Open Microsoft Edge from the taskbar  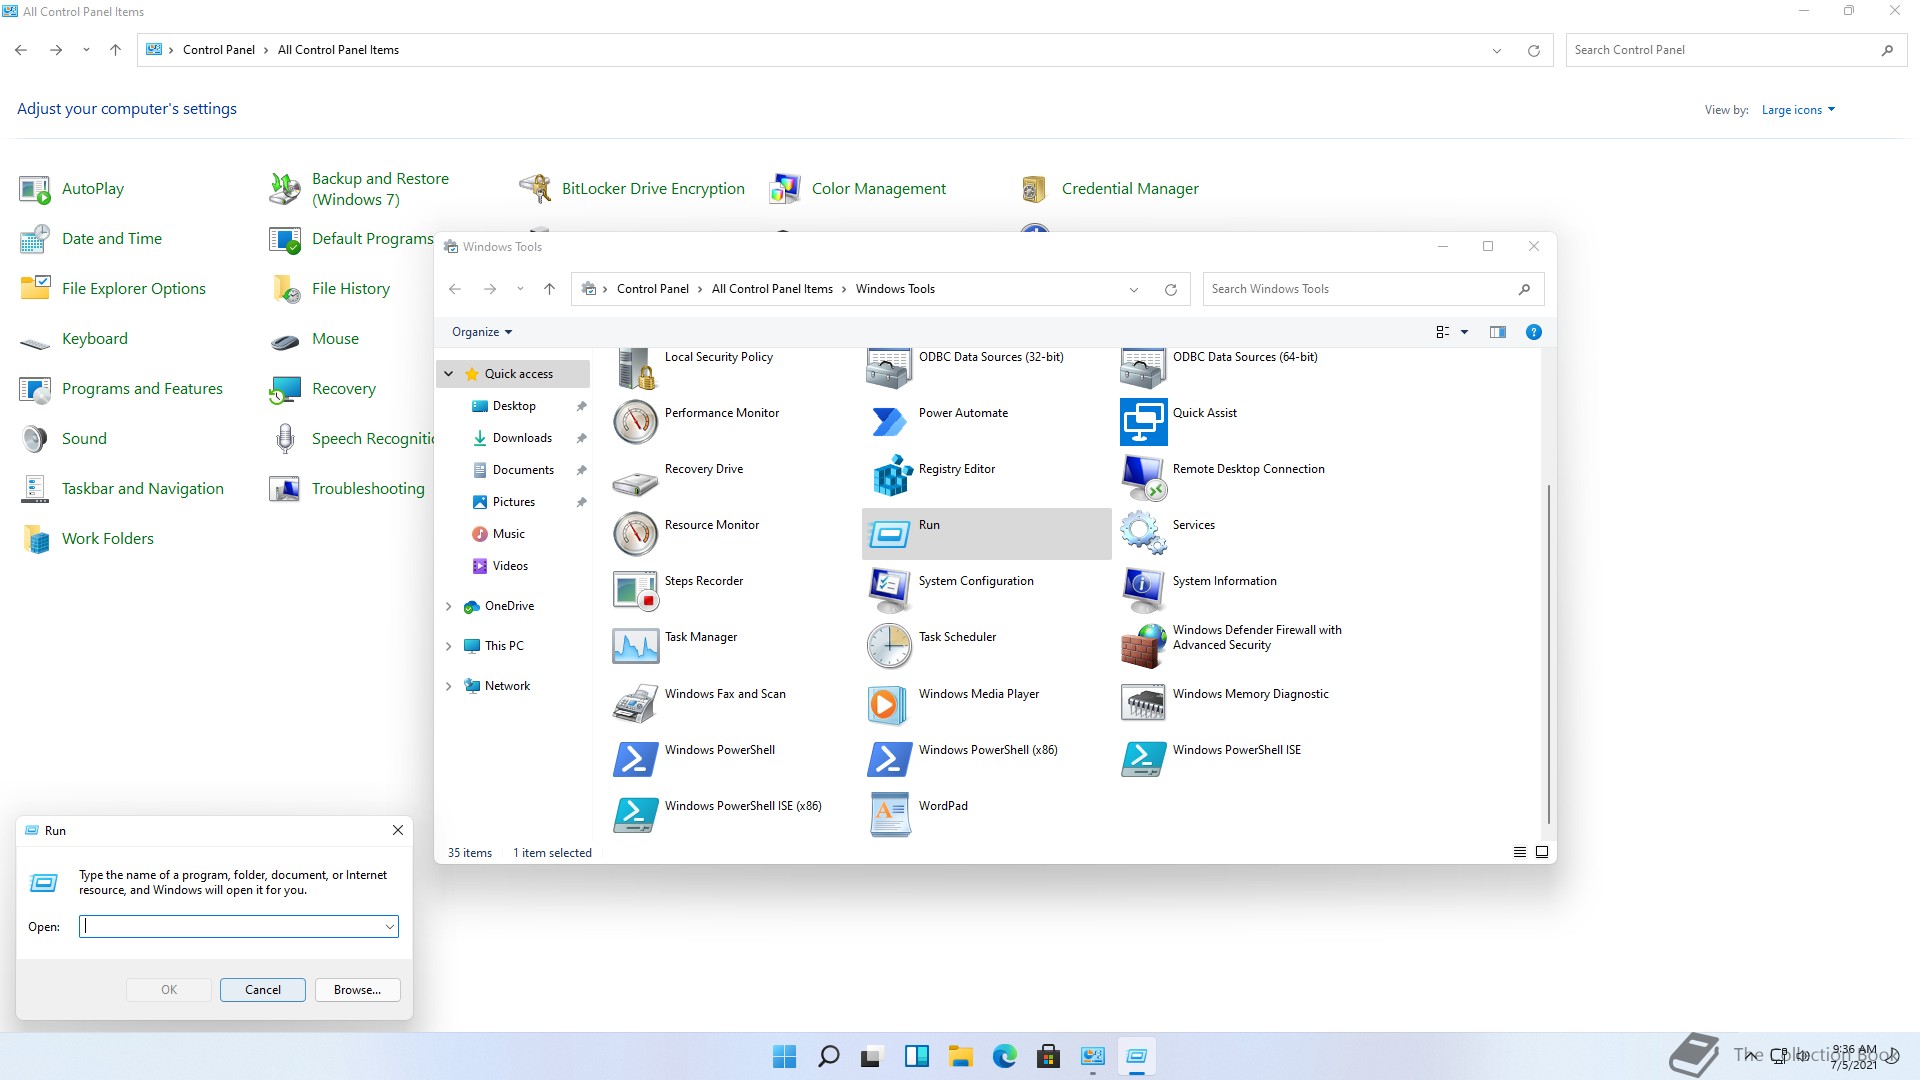1005,1056
